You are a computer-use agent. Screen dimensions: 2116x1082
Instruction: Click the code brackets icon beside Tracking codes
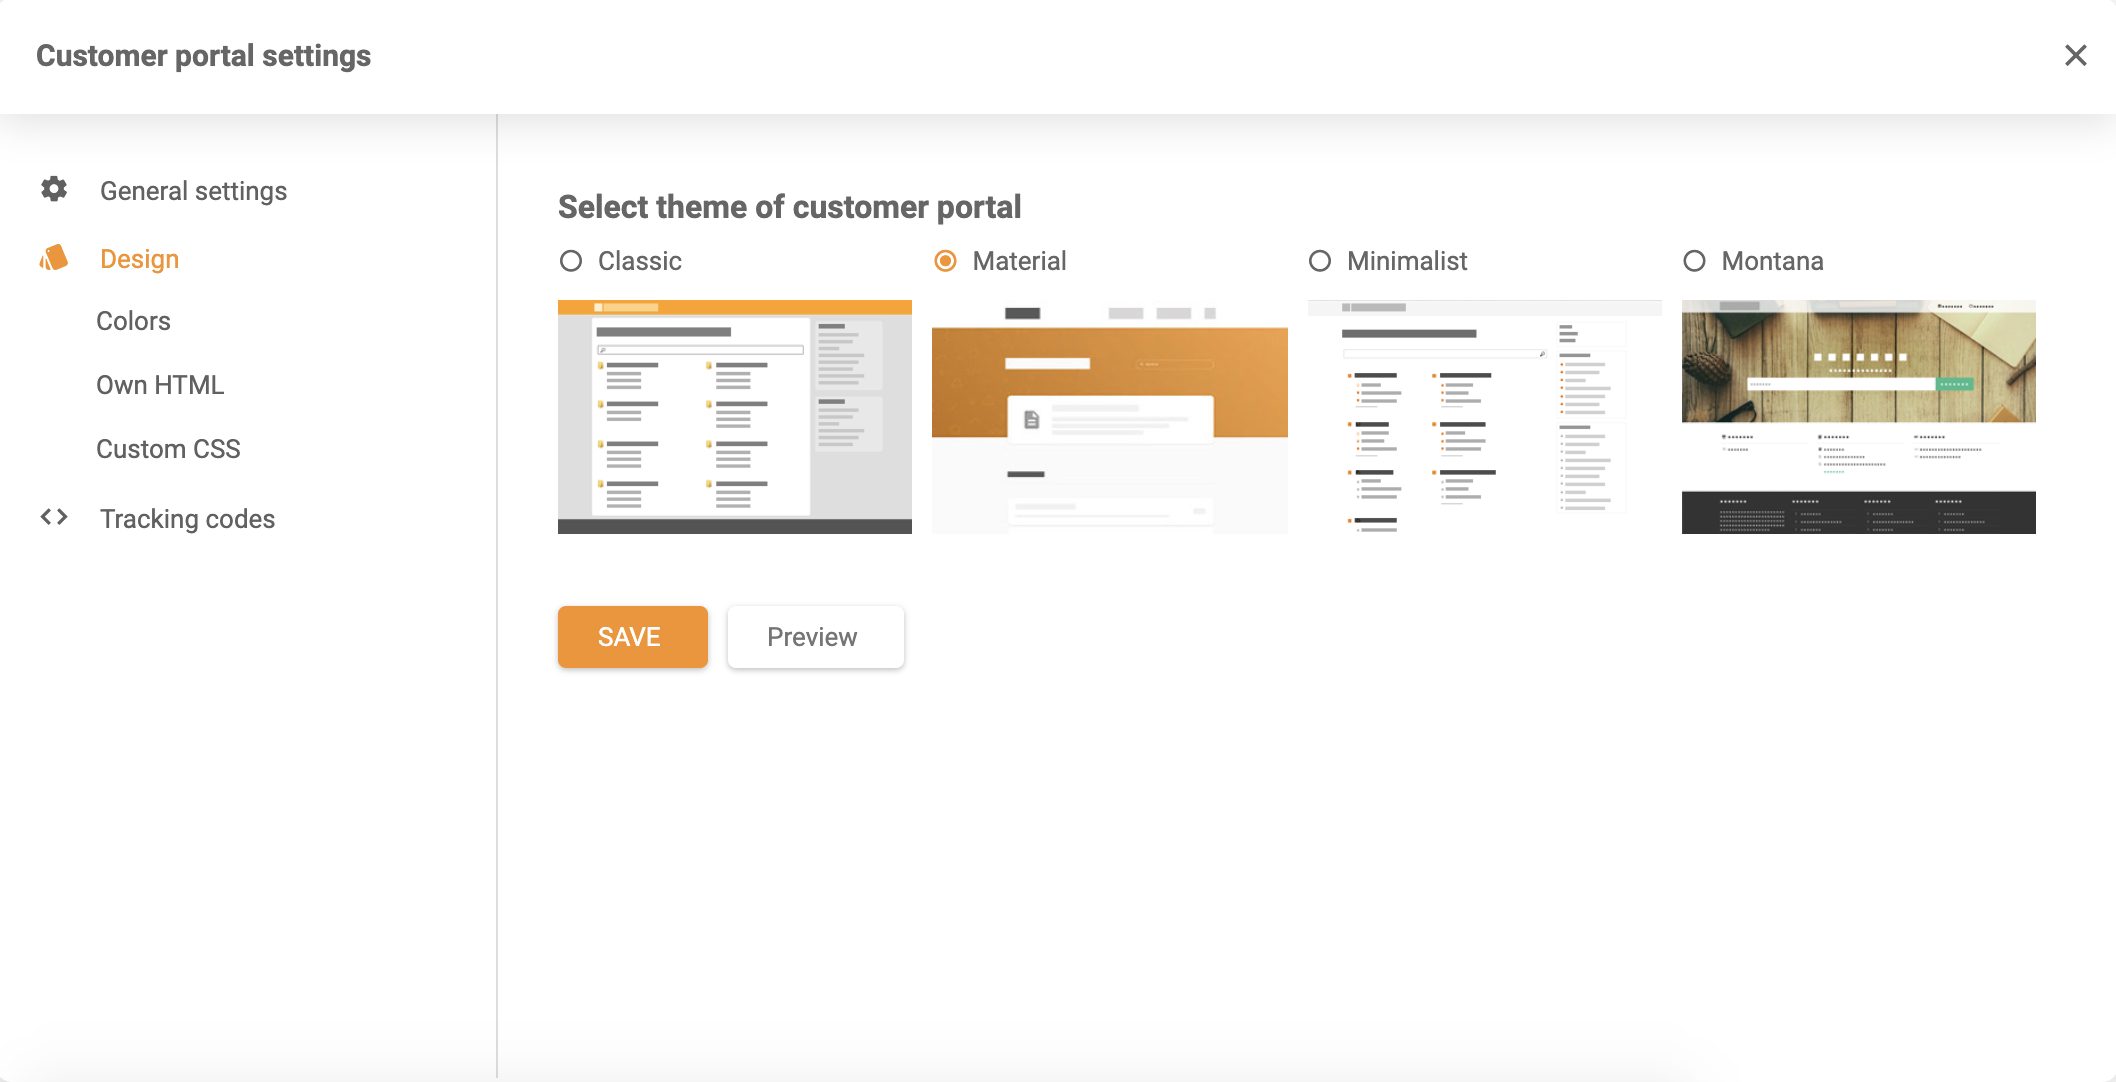point(55,517)
